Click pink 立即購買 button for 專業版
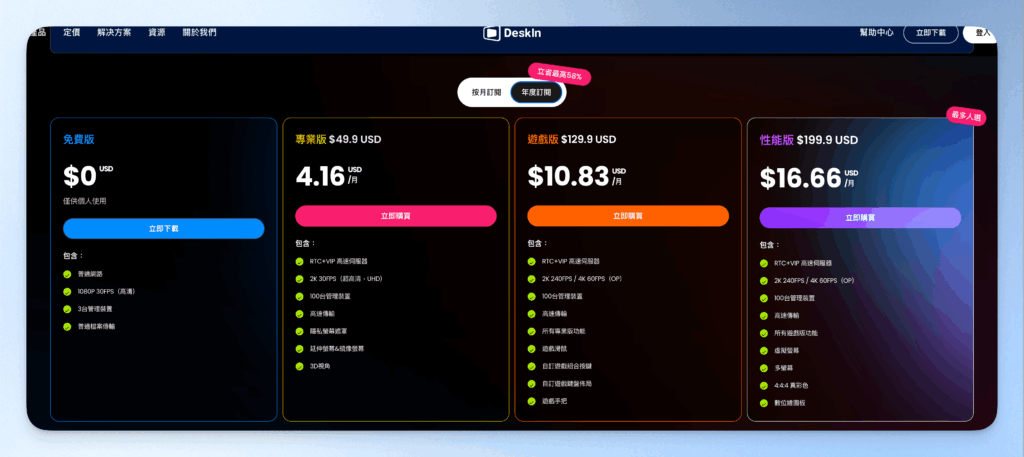This screenshot has height=457, width=1024. pos(396,216)
